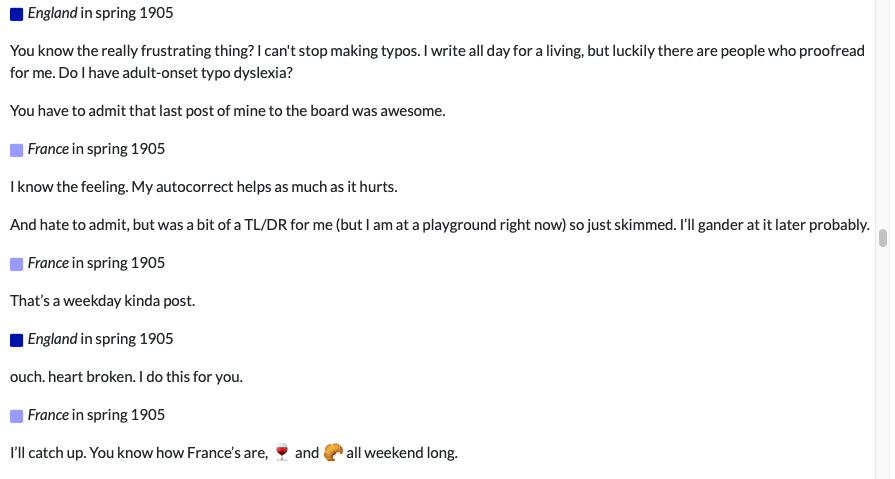This screenshot has height=479, width=895.
Task: Click "That's a weekday kinda post" message
Action: coord(103,301)
